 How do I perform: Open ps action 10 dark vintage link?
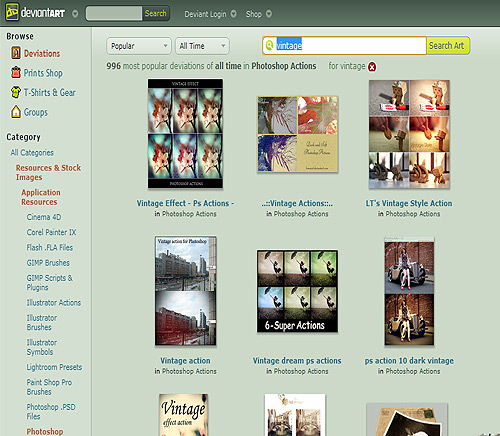click(x=409, y=361)
